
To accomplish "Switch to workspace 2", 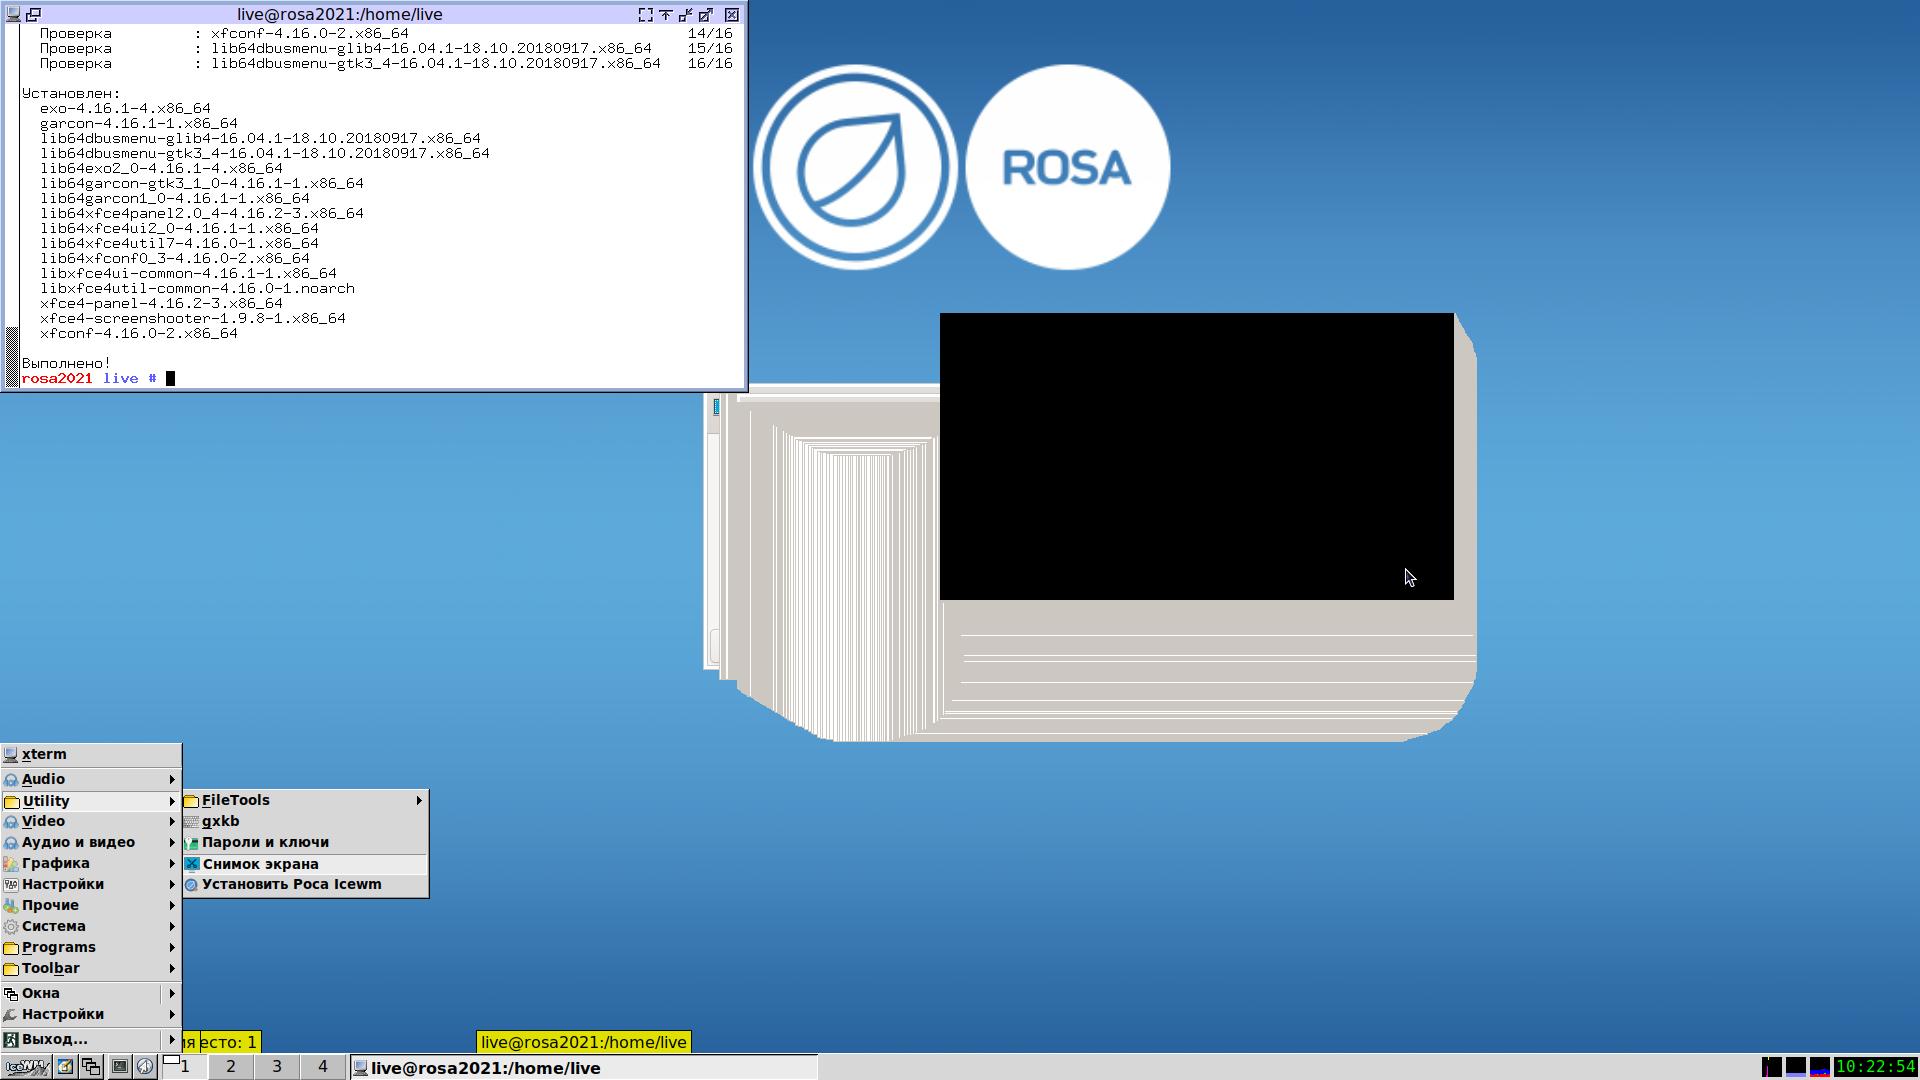I will 231,1067.
